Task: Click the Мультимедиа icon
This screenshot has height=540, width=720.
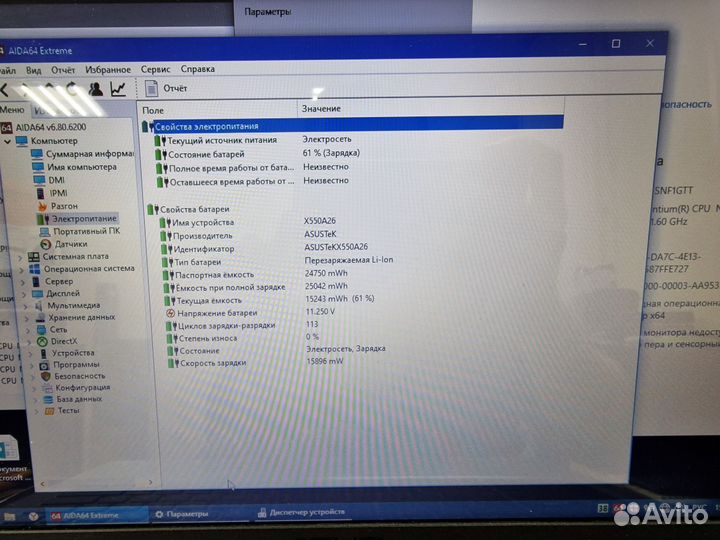Action: (39, 305)
